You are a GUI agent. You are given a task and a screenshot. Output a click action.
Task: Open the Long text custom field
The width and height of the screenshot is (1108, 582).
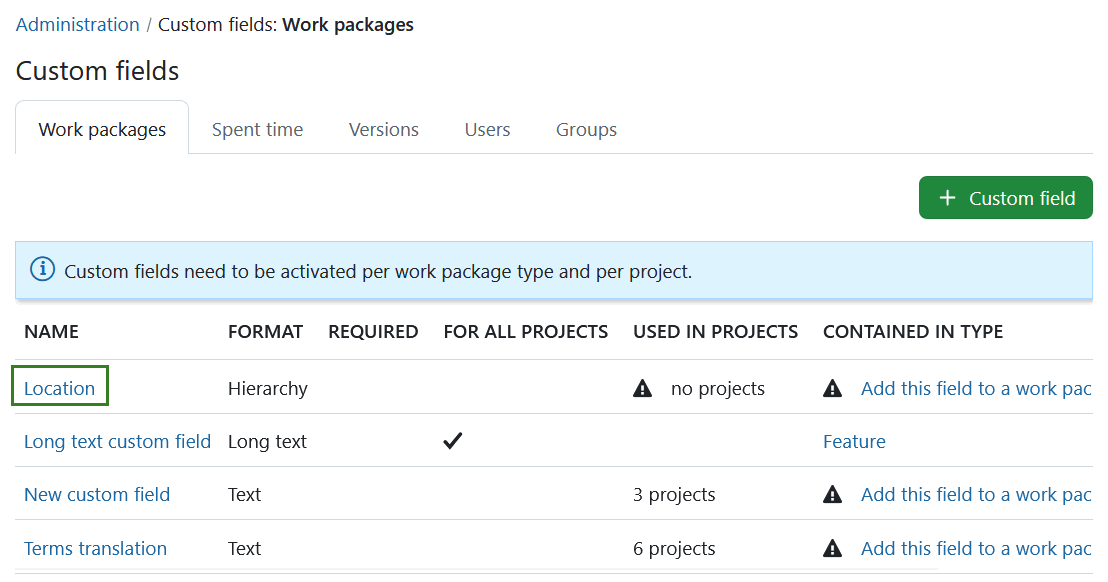pyautogui.click(x=117, y=440)
